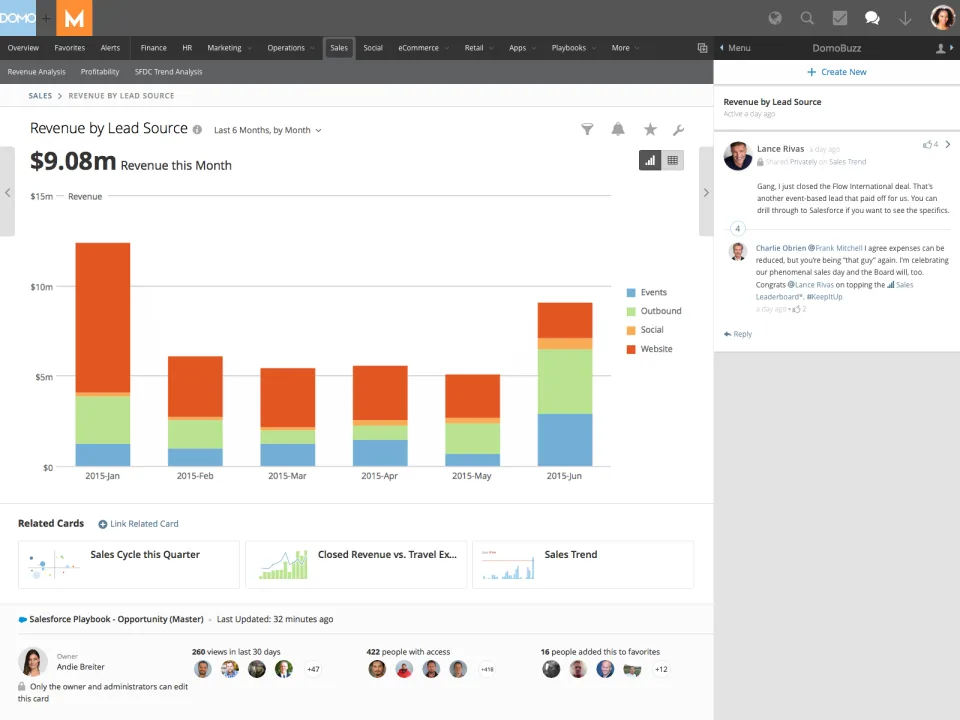Click Create New in DomoBuzz
This screenshot has height=720, width=960.
(x=836, y=72)
